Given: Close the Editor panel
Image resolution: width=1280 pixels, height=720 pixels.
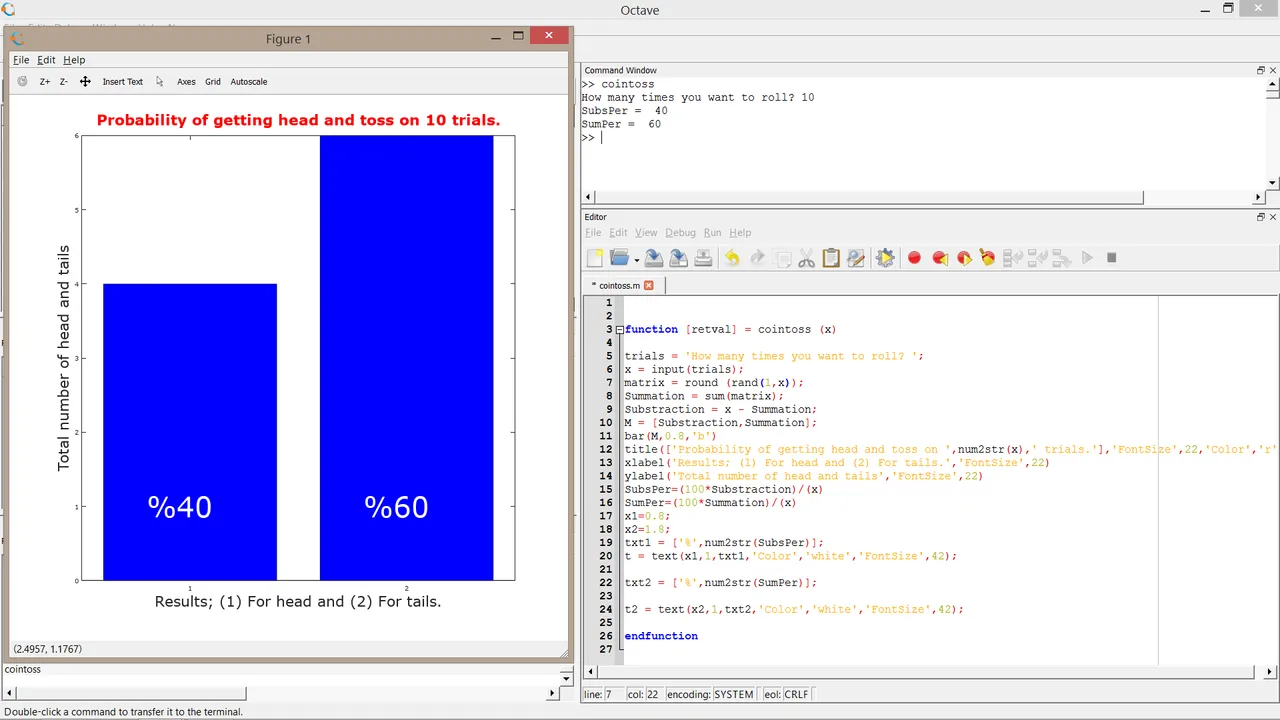Looking at the screenshot, I should pyautogui.click(x=1273, y=217).
